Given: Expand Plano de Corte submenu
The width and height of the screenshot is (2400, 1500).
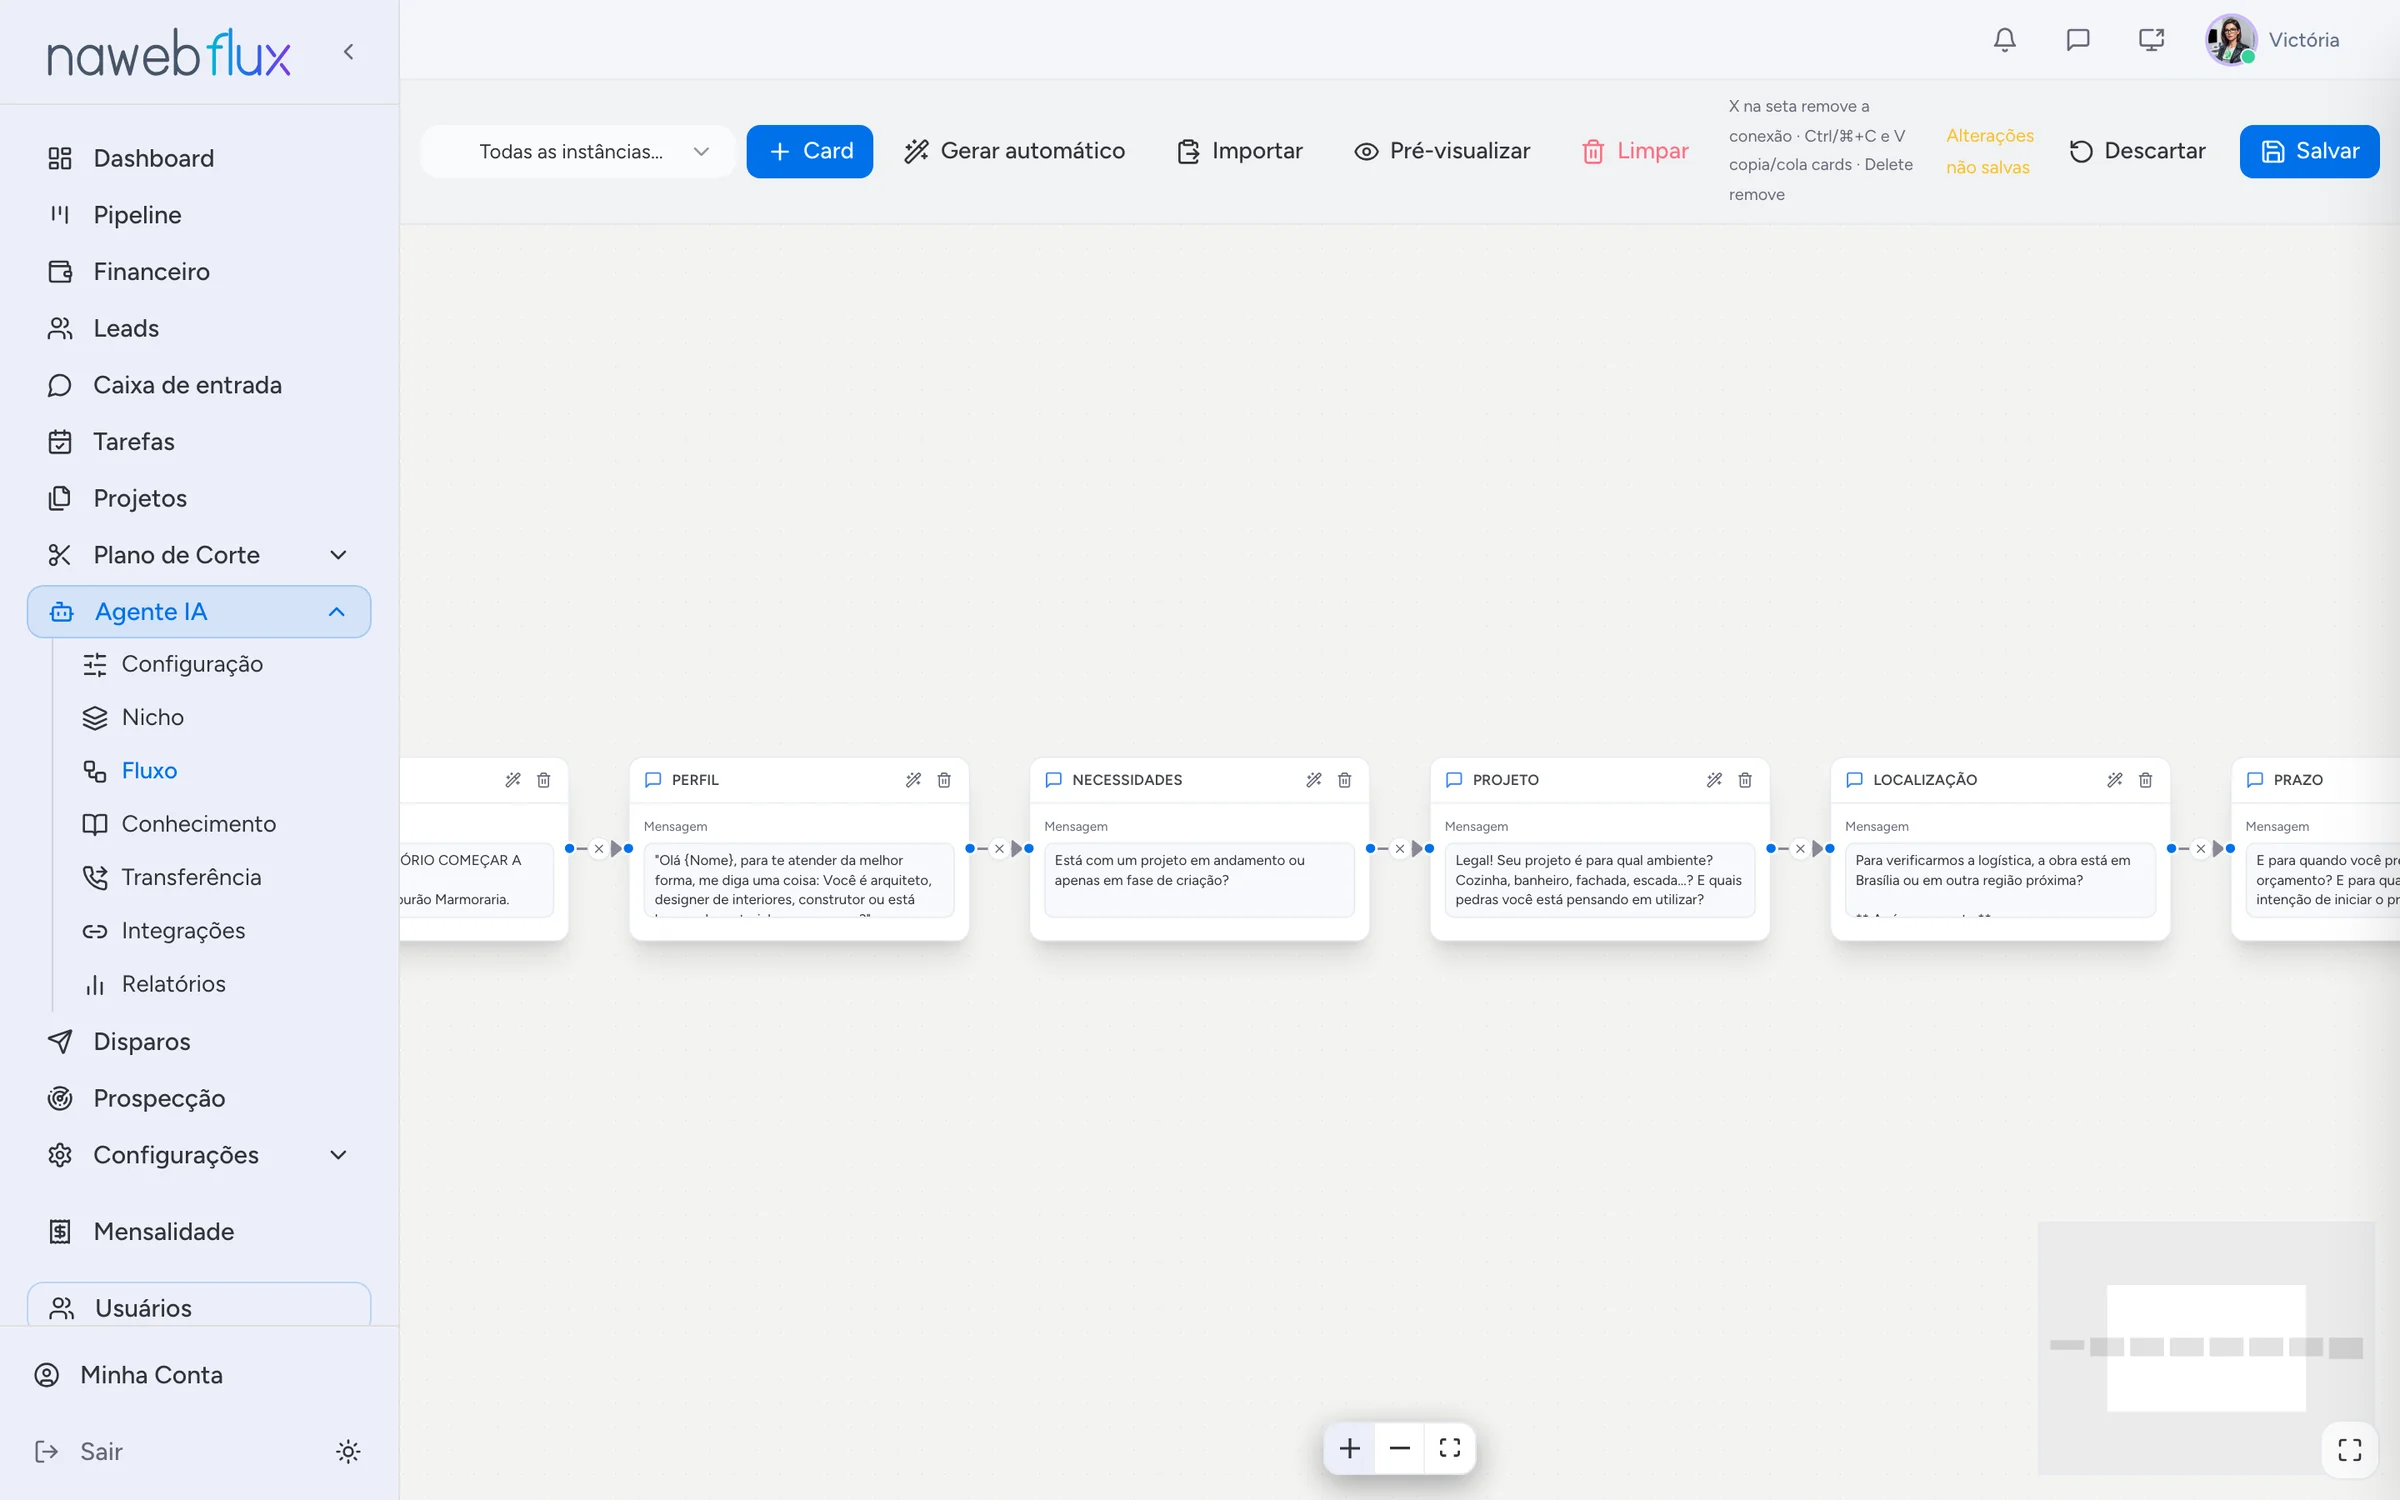Looking at the screenshot, I should tap(339, 555).
